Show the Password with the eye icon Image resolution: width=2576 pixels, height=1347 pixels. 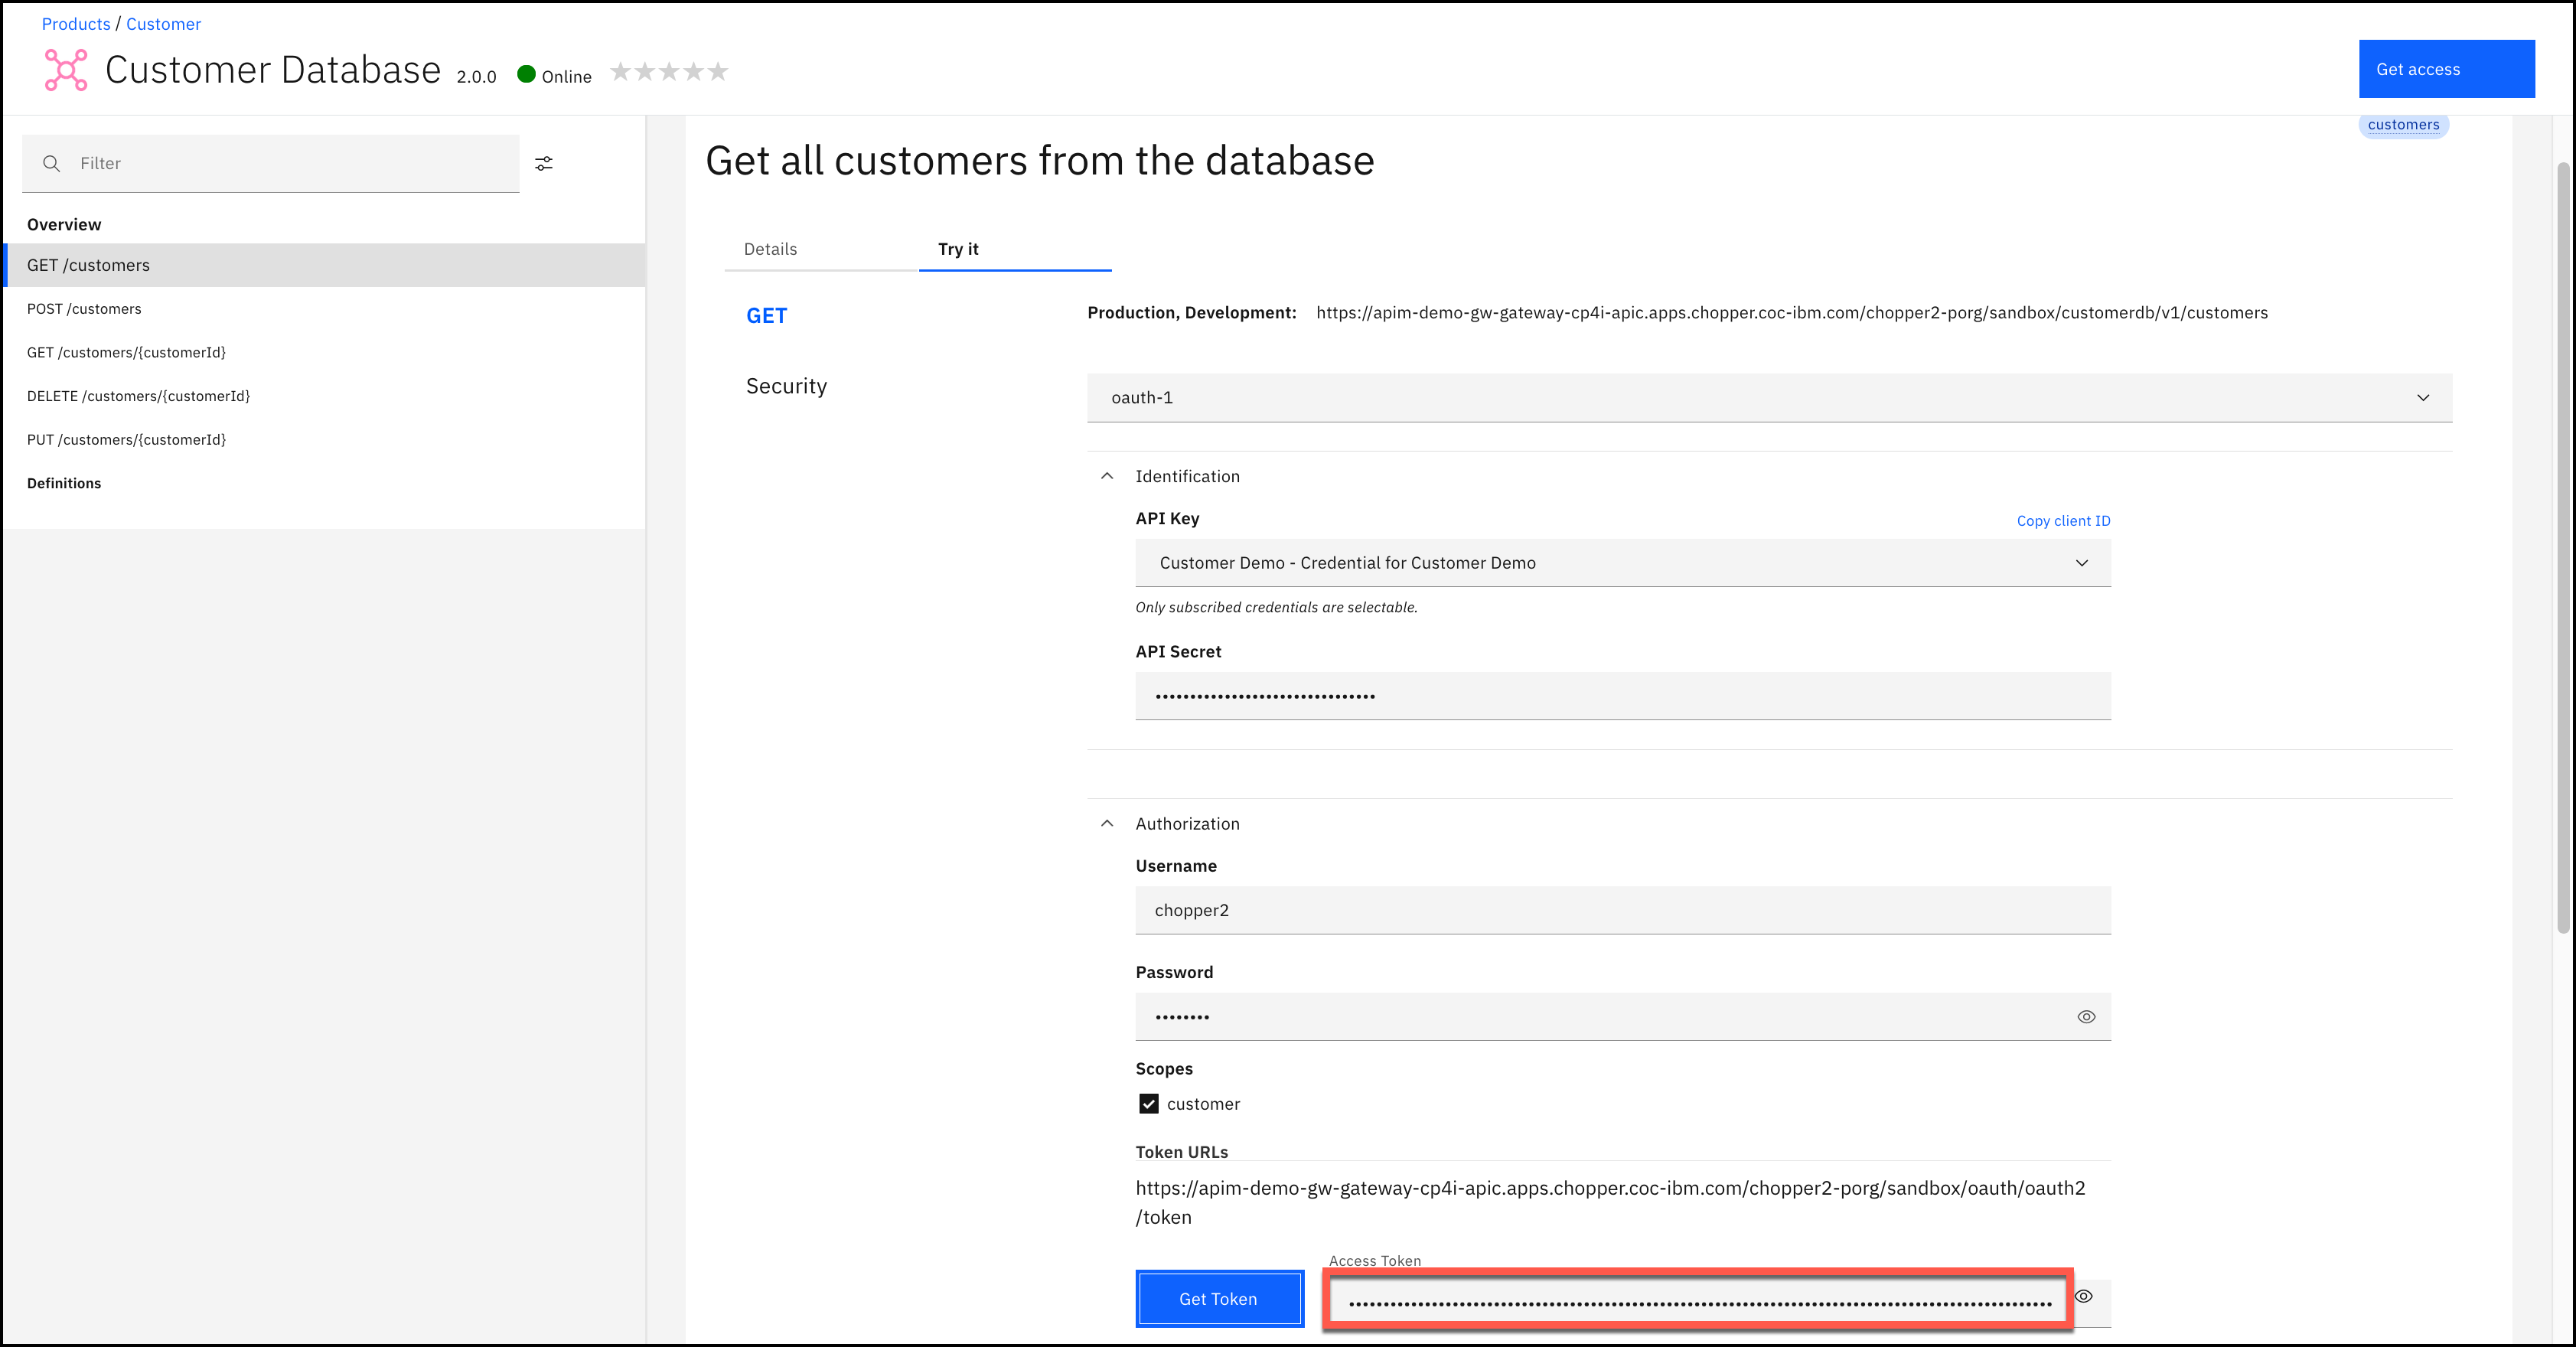tap(2086, 1017)
